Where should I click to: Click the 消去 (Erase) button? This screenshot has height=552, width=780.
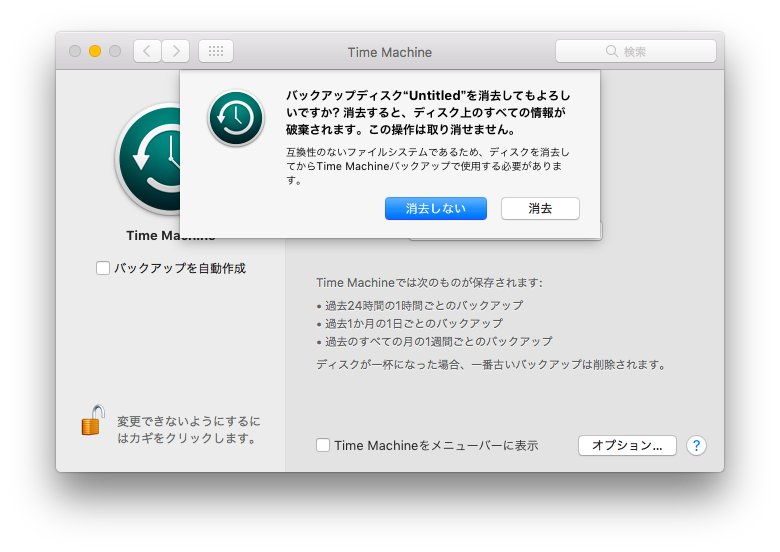[540, 208]
